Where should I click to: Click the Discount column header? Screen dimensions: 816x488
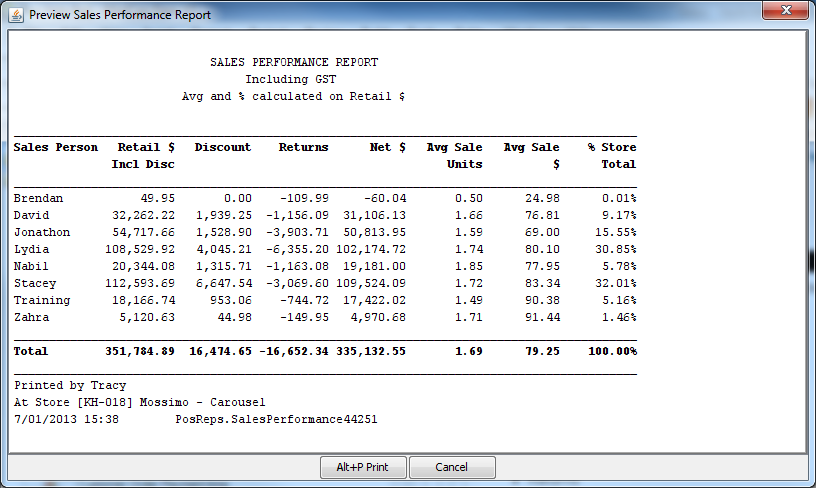click(x=223, y=147)
